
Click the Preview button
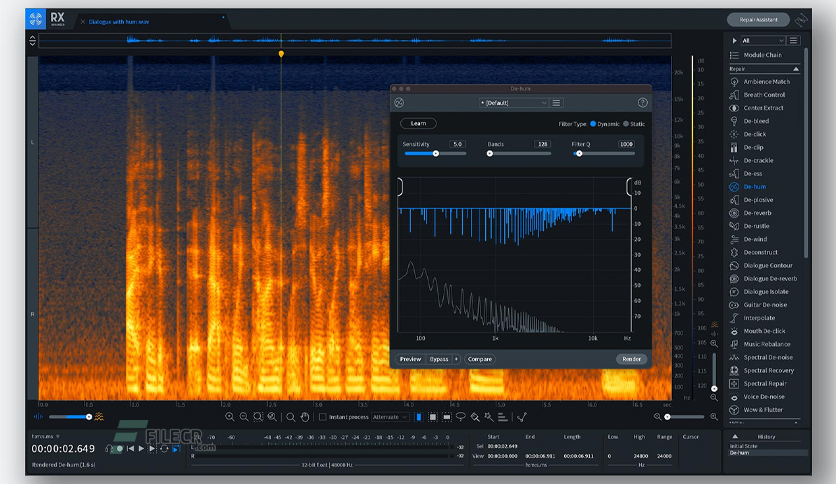411,359
